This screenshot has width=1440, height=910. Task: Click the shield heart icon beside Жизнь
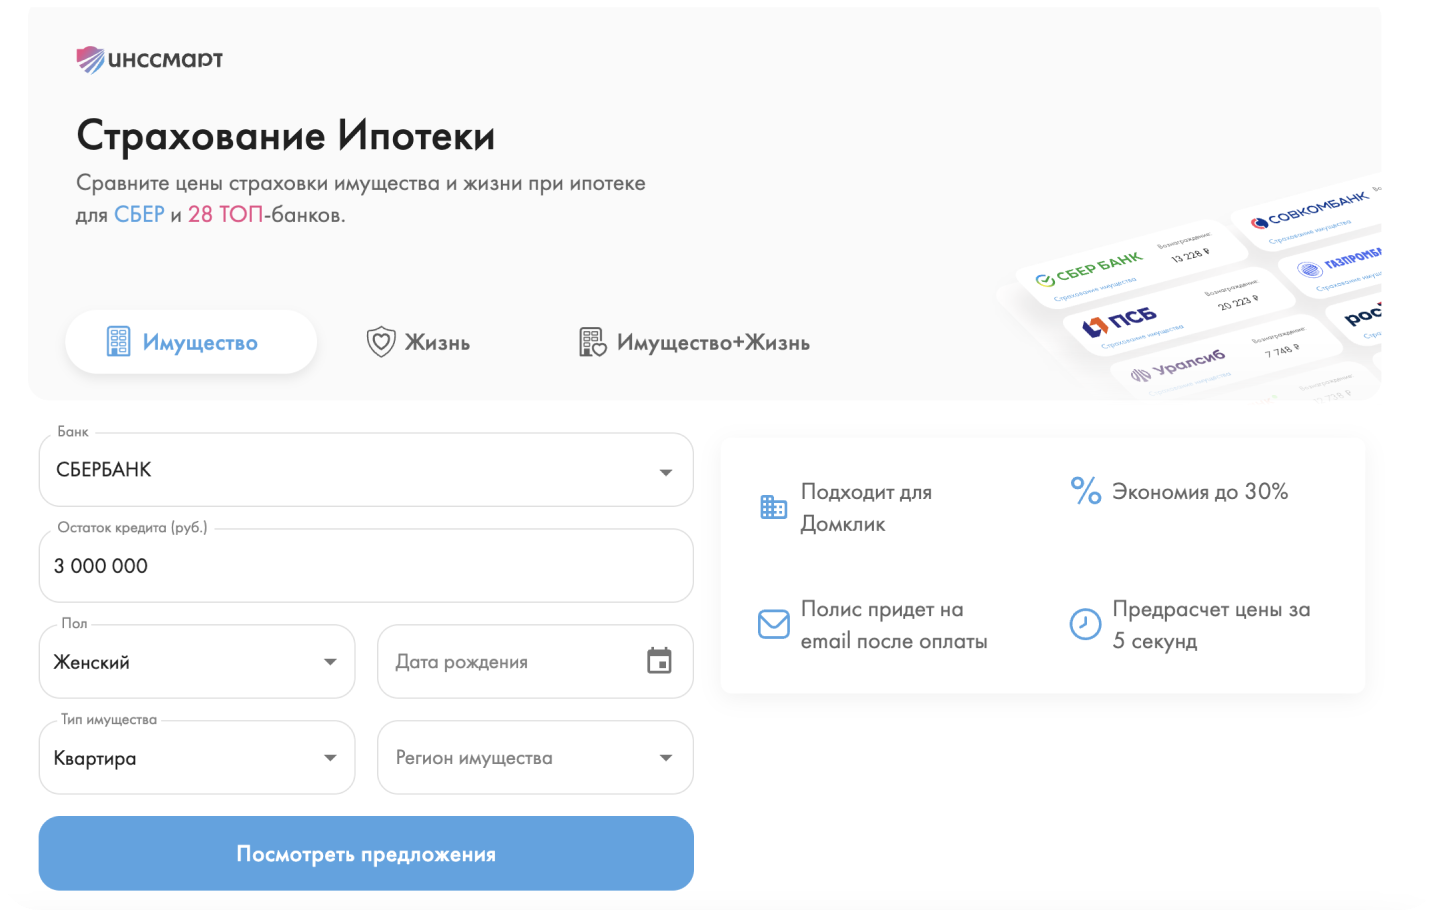pyautogui.click(x=381, y=342)
